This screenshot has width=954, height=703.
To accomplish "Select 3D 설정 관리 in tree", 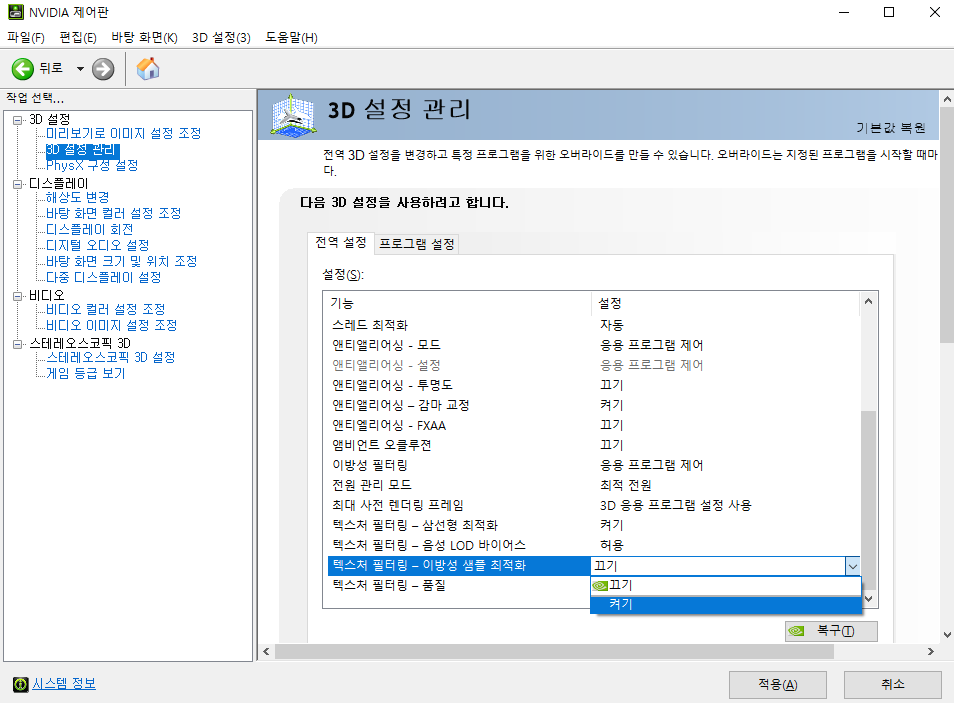I will [x=83, y=150].
